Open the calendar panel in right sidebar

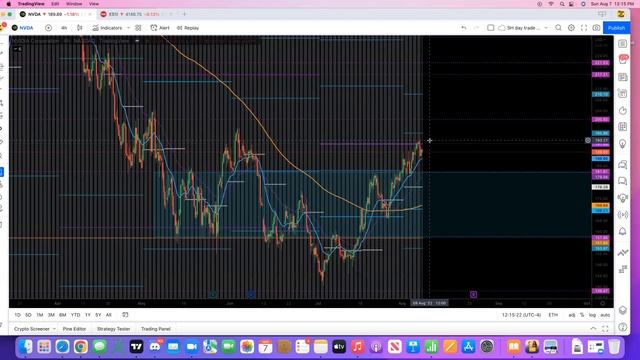click(x=622, y=93)
